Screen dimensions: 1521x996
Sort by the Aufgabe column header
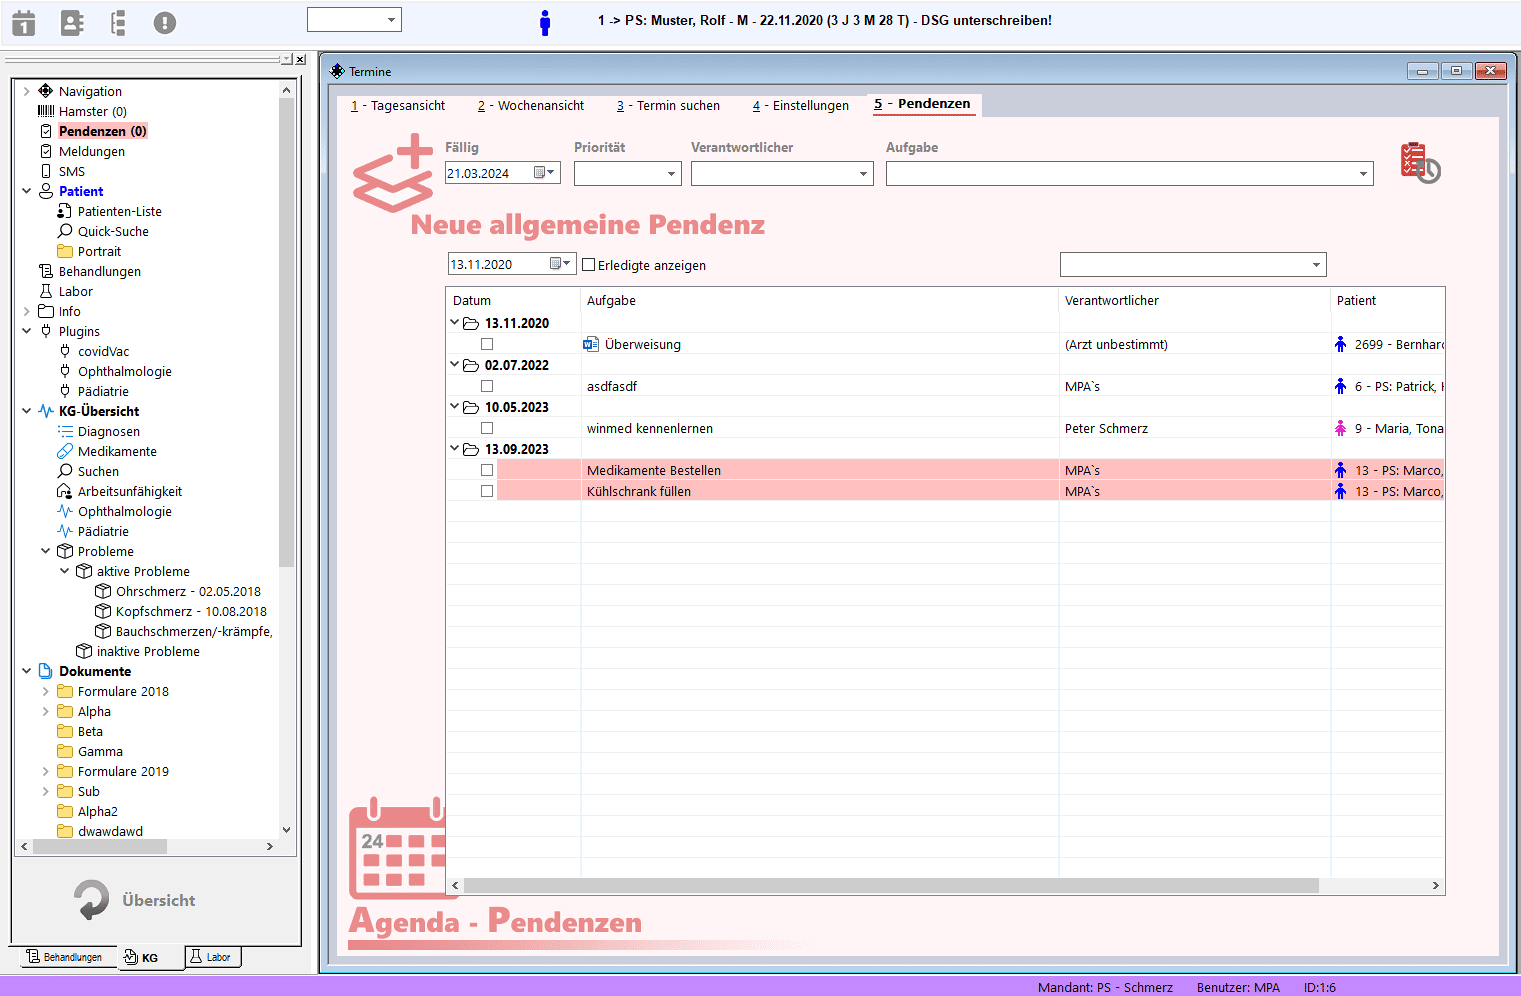click(819, 300)
